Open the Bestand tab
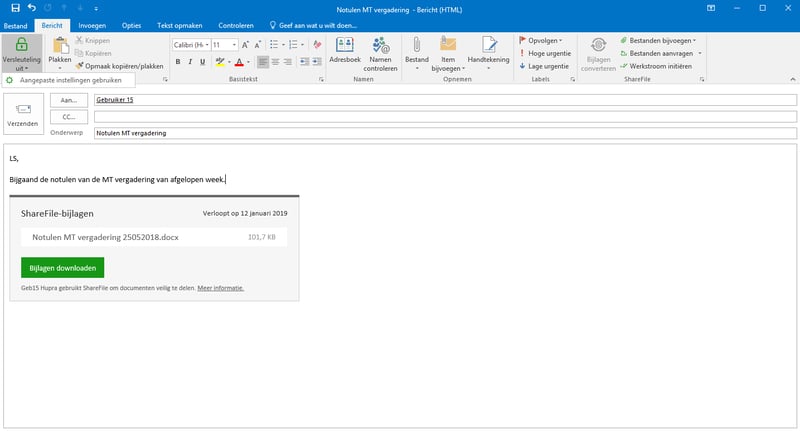The height and width of the screenshot is (431, 800). point(15,26)
